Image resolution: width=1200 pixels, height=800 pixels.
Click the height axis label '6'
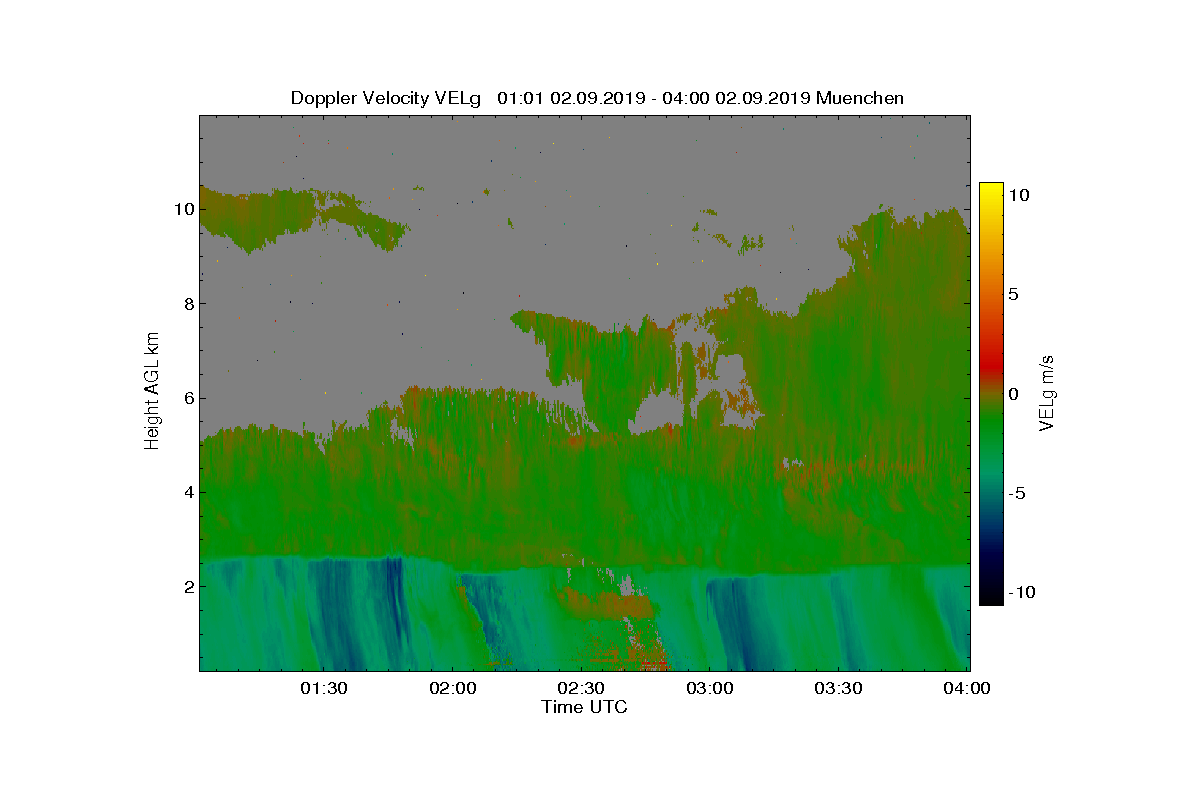click(x=188, y=398)
